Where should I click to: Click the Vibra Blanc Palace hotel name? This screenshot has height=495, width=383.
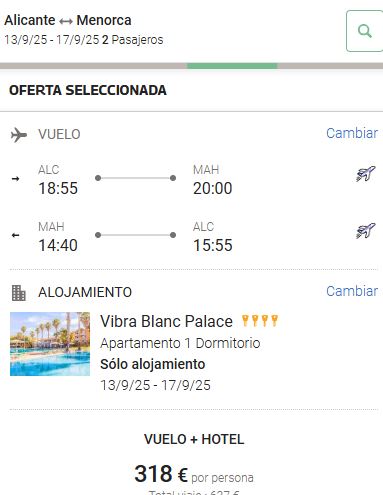pyautogui.click(x=166, y=322)
